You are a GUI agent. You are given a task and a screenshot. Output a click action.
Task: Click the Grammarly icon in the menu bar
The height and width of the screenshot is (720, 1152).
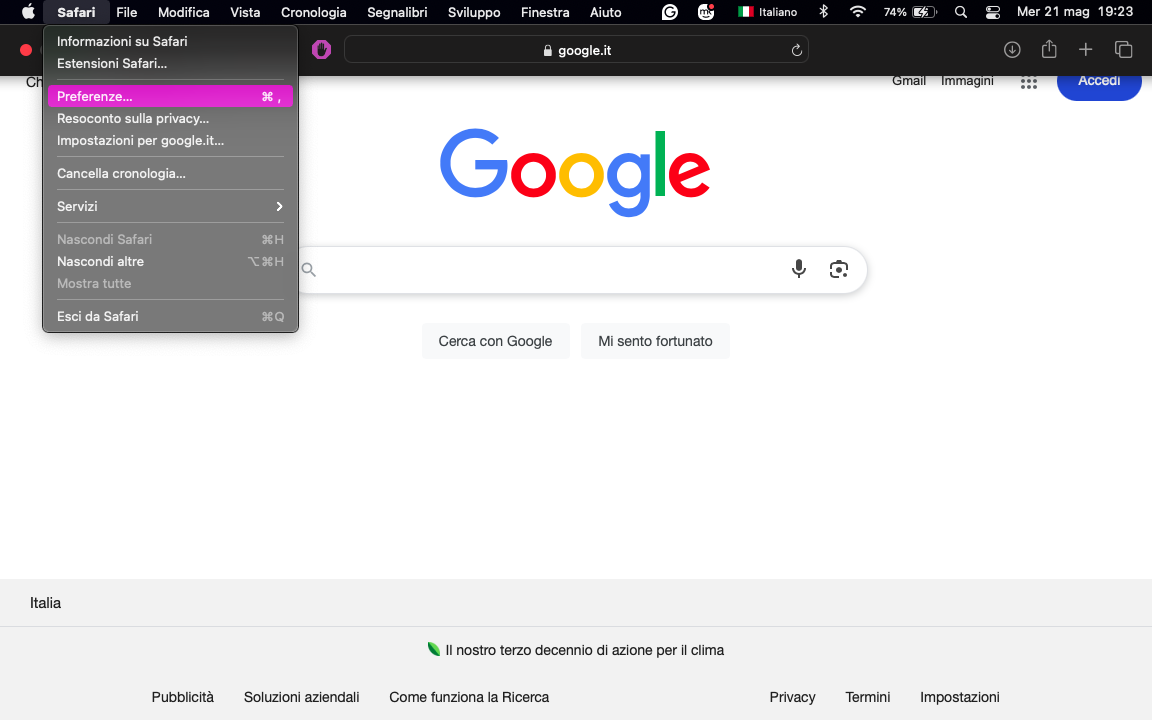click(667, 12)
